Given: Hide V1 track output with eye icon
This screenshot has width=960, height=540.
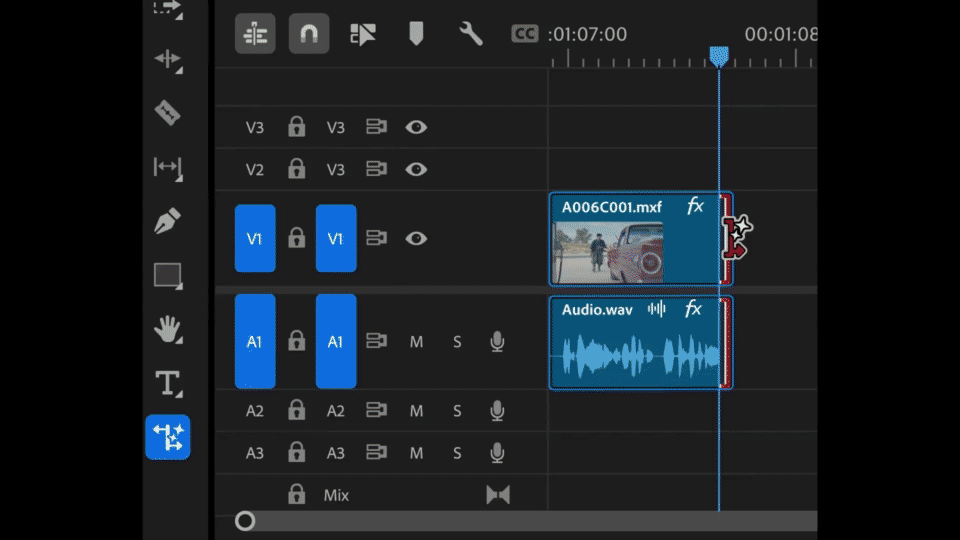Looking at the screenshot, I should [x=416, y=238].
